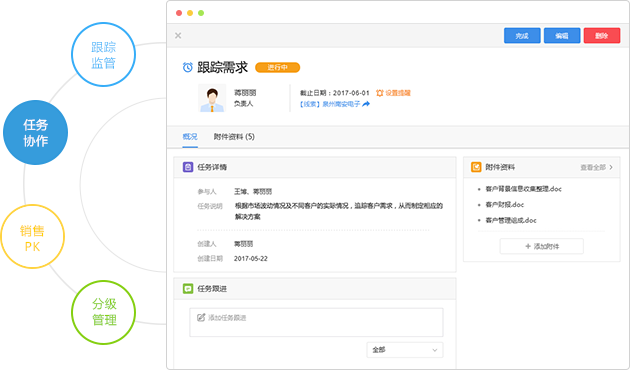Click the orange 进行中 status badge

click(277, 67)
